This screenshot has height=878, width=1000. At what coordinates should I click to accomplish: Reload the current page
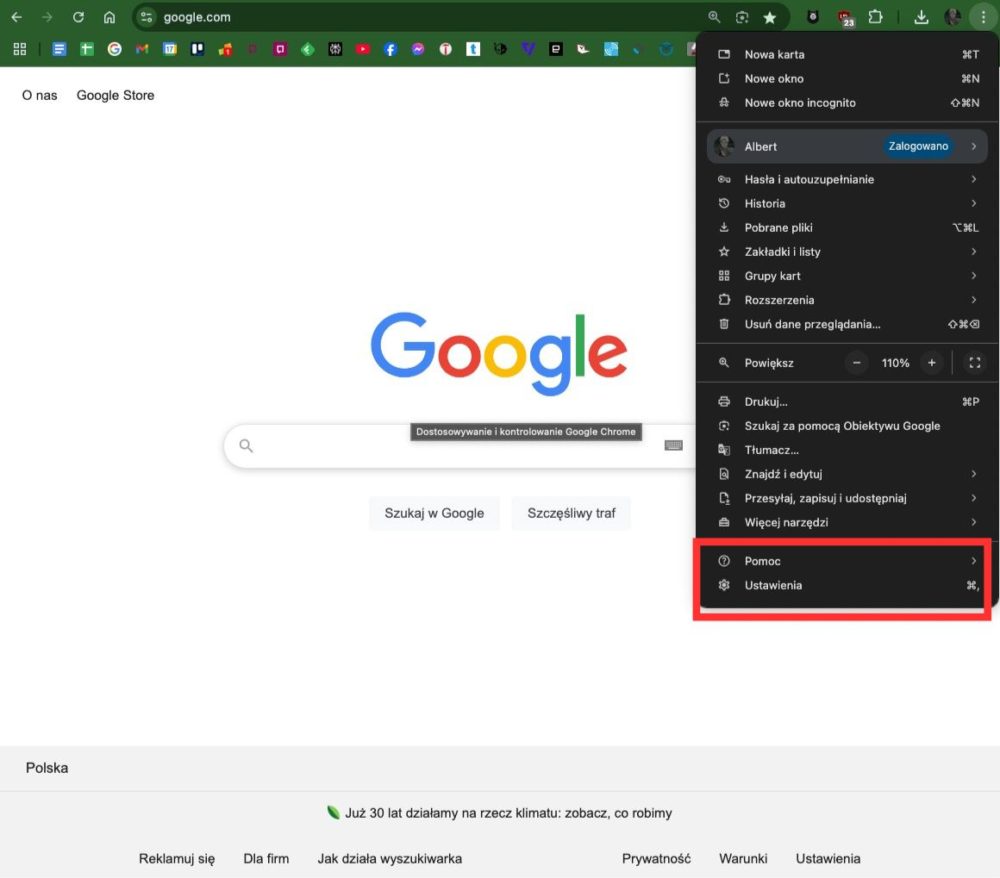coord(78,17)
